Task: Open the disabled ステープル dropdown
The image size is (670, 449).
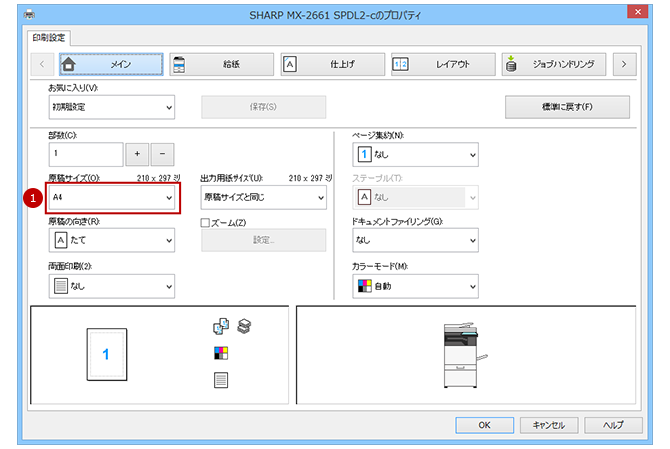Action: point(415,197)
